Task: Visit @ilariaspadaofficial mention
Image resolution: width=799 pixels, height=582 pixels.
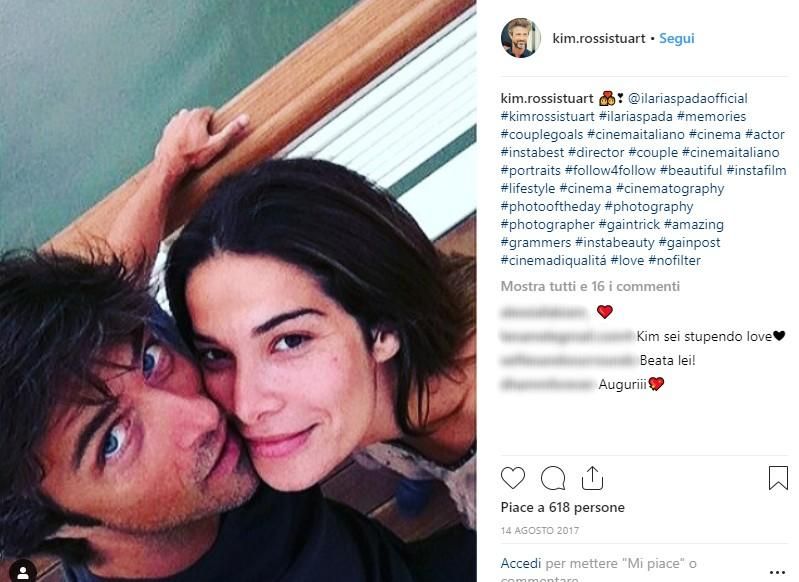Action: point(687,98)
